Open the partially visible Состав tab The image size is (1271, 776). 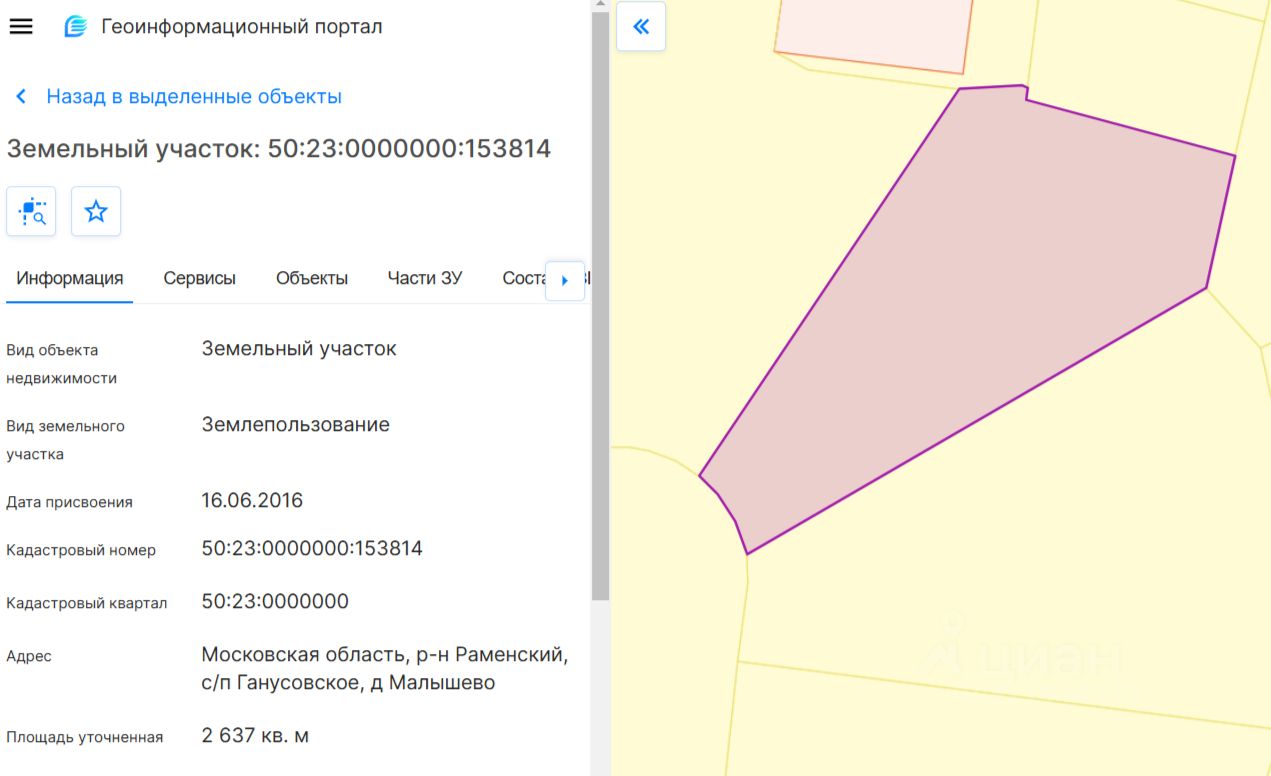(523, 279)
